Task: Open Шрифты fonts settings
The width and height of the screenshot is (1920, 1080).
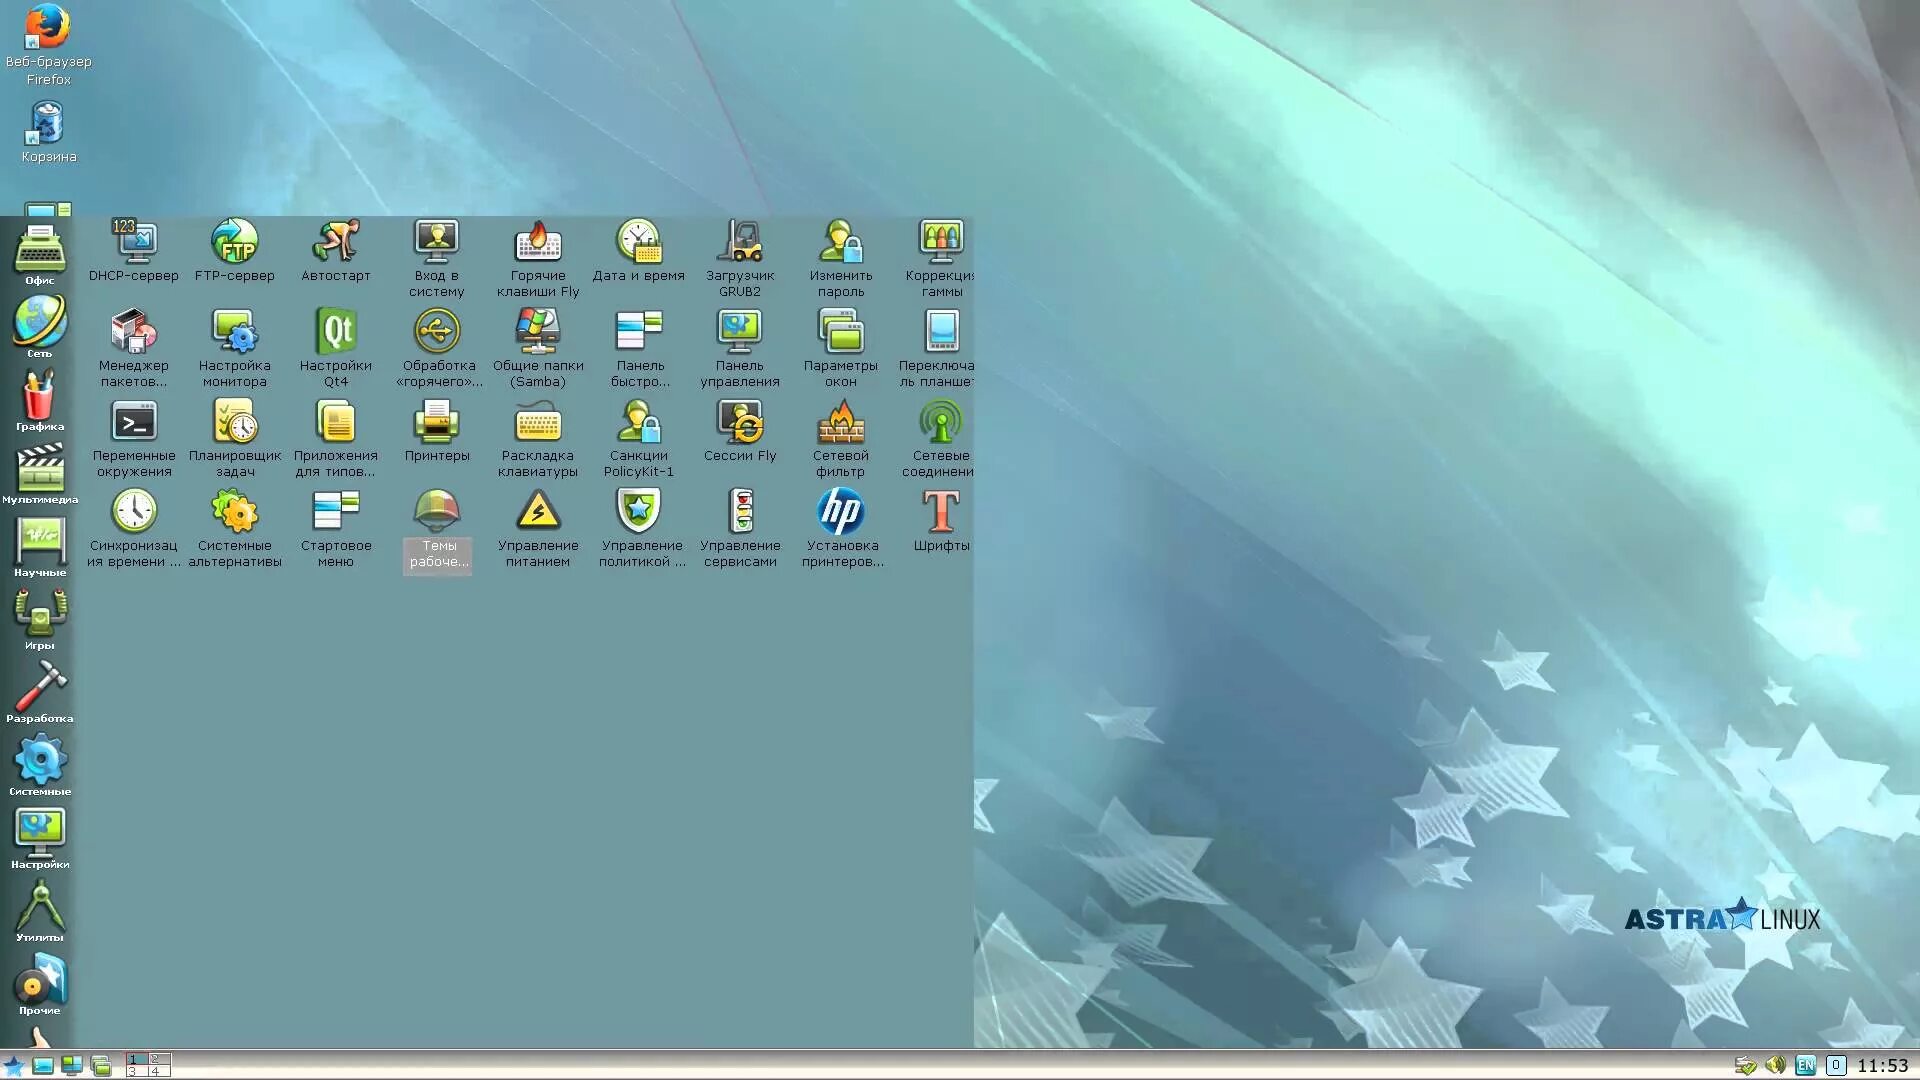Action: click(x=941, y=513)
